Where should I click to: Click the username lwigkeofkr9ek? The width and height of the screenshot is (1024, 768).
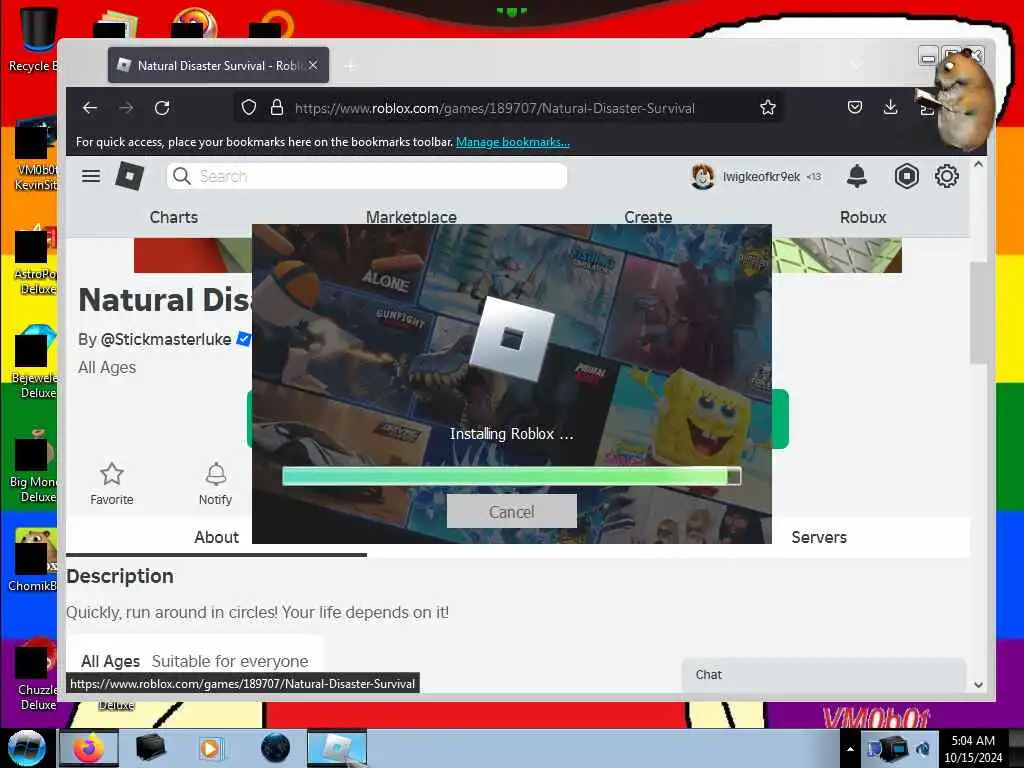761,176
